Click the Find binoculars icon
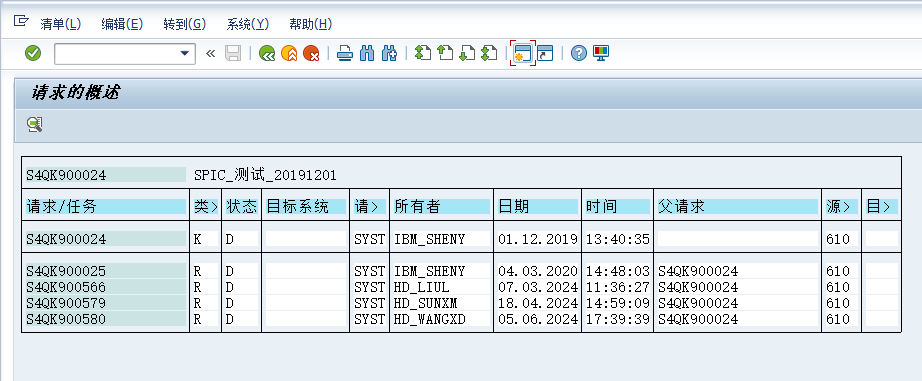This screenshot has width=922, height=381. pyautogui.click(x=367, y=54)
